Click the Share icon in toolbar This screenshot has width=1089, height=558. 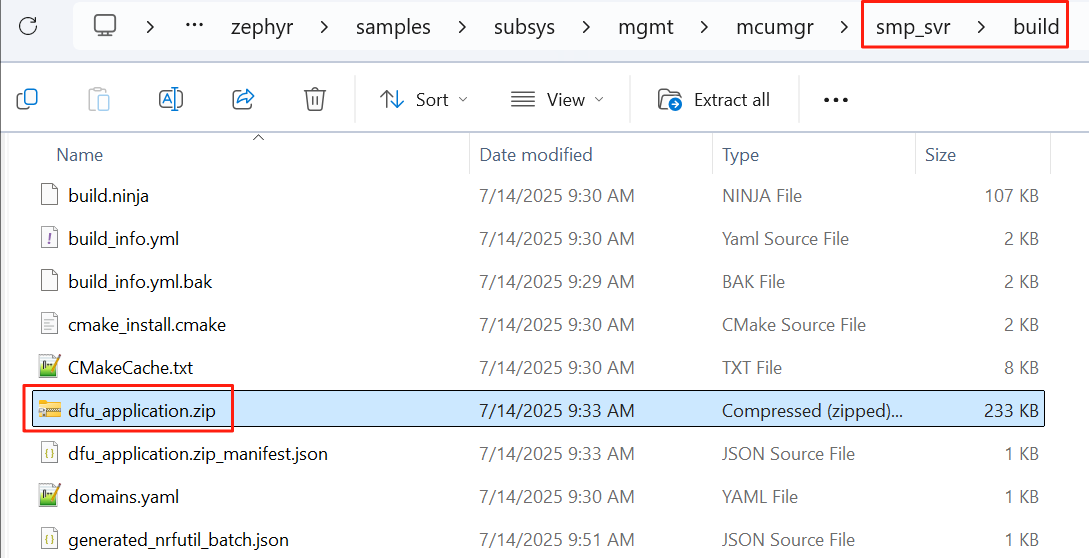(x=243, y=99)
